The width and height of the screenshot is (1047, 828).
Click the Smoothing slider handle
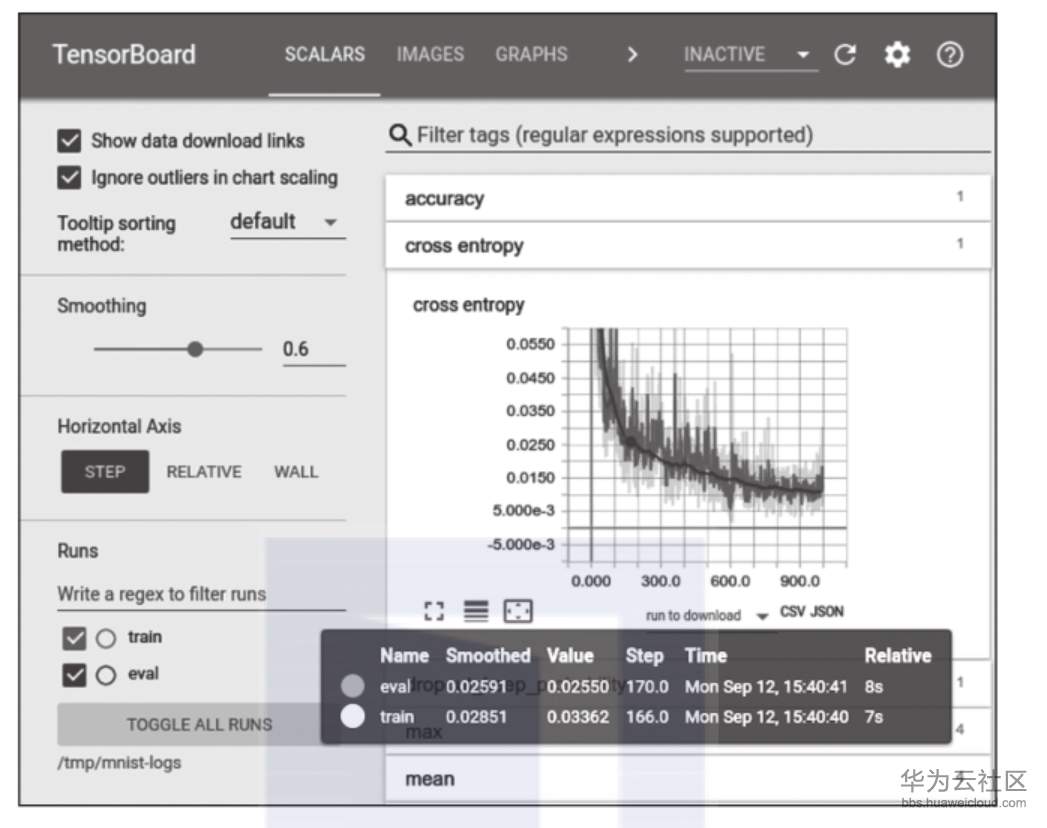point(195,349)
